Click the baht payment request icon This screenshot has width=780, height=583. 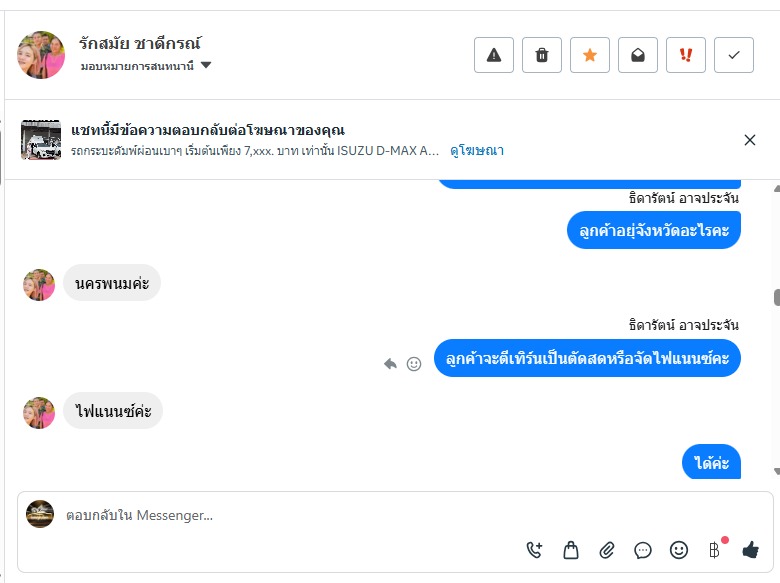tap(714, 549)
